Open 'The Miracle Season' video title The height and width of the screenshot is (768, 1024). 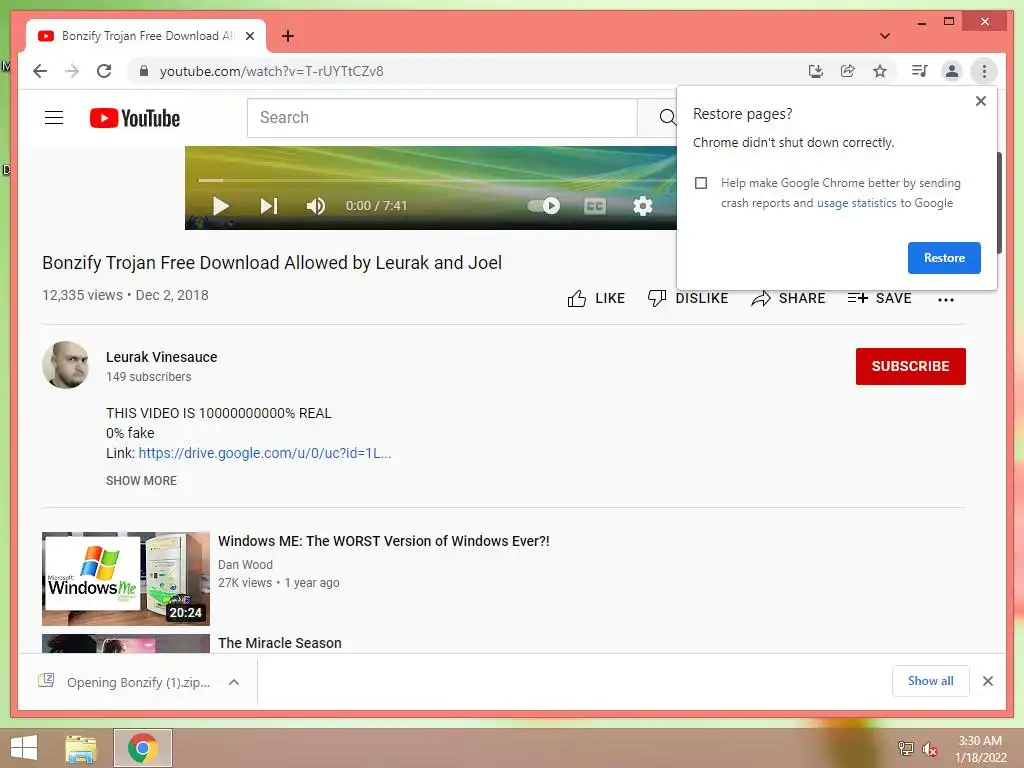280,643
